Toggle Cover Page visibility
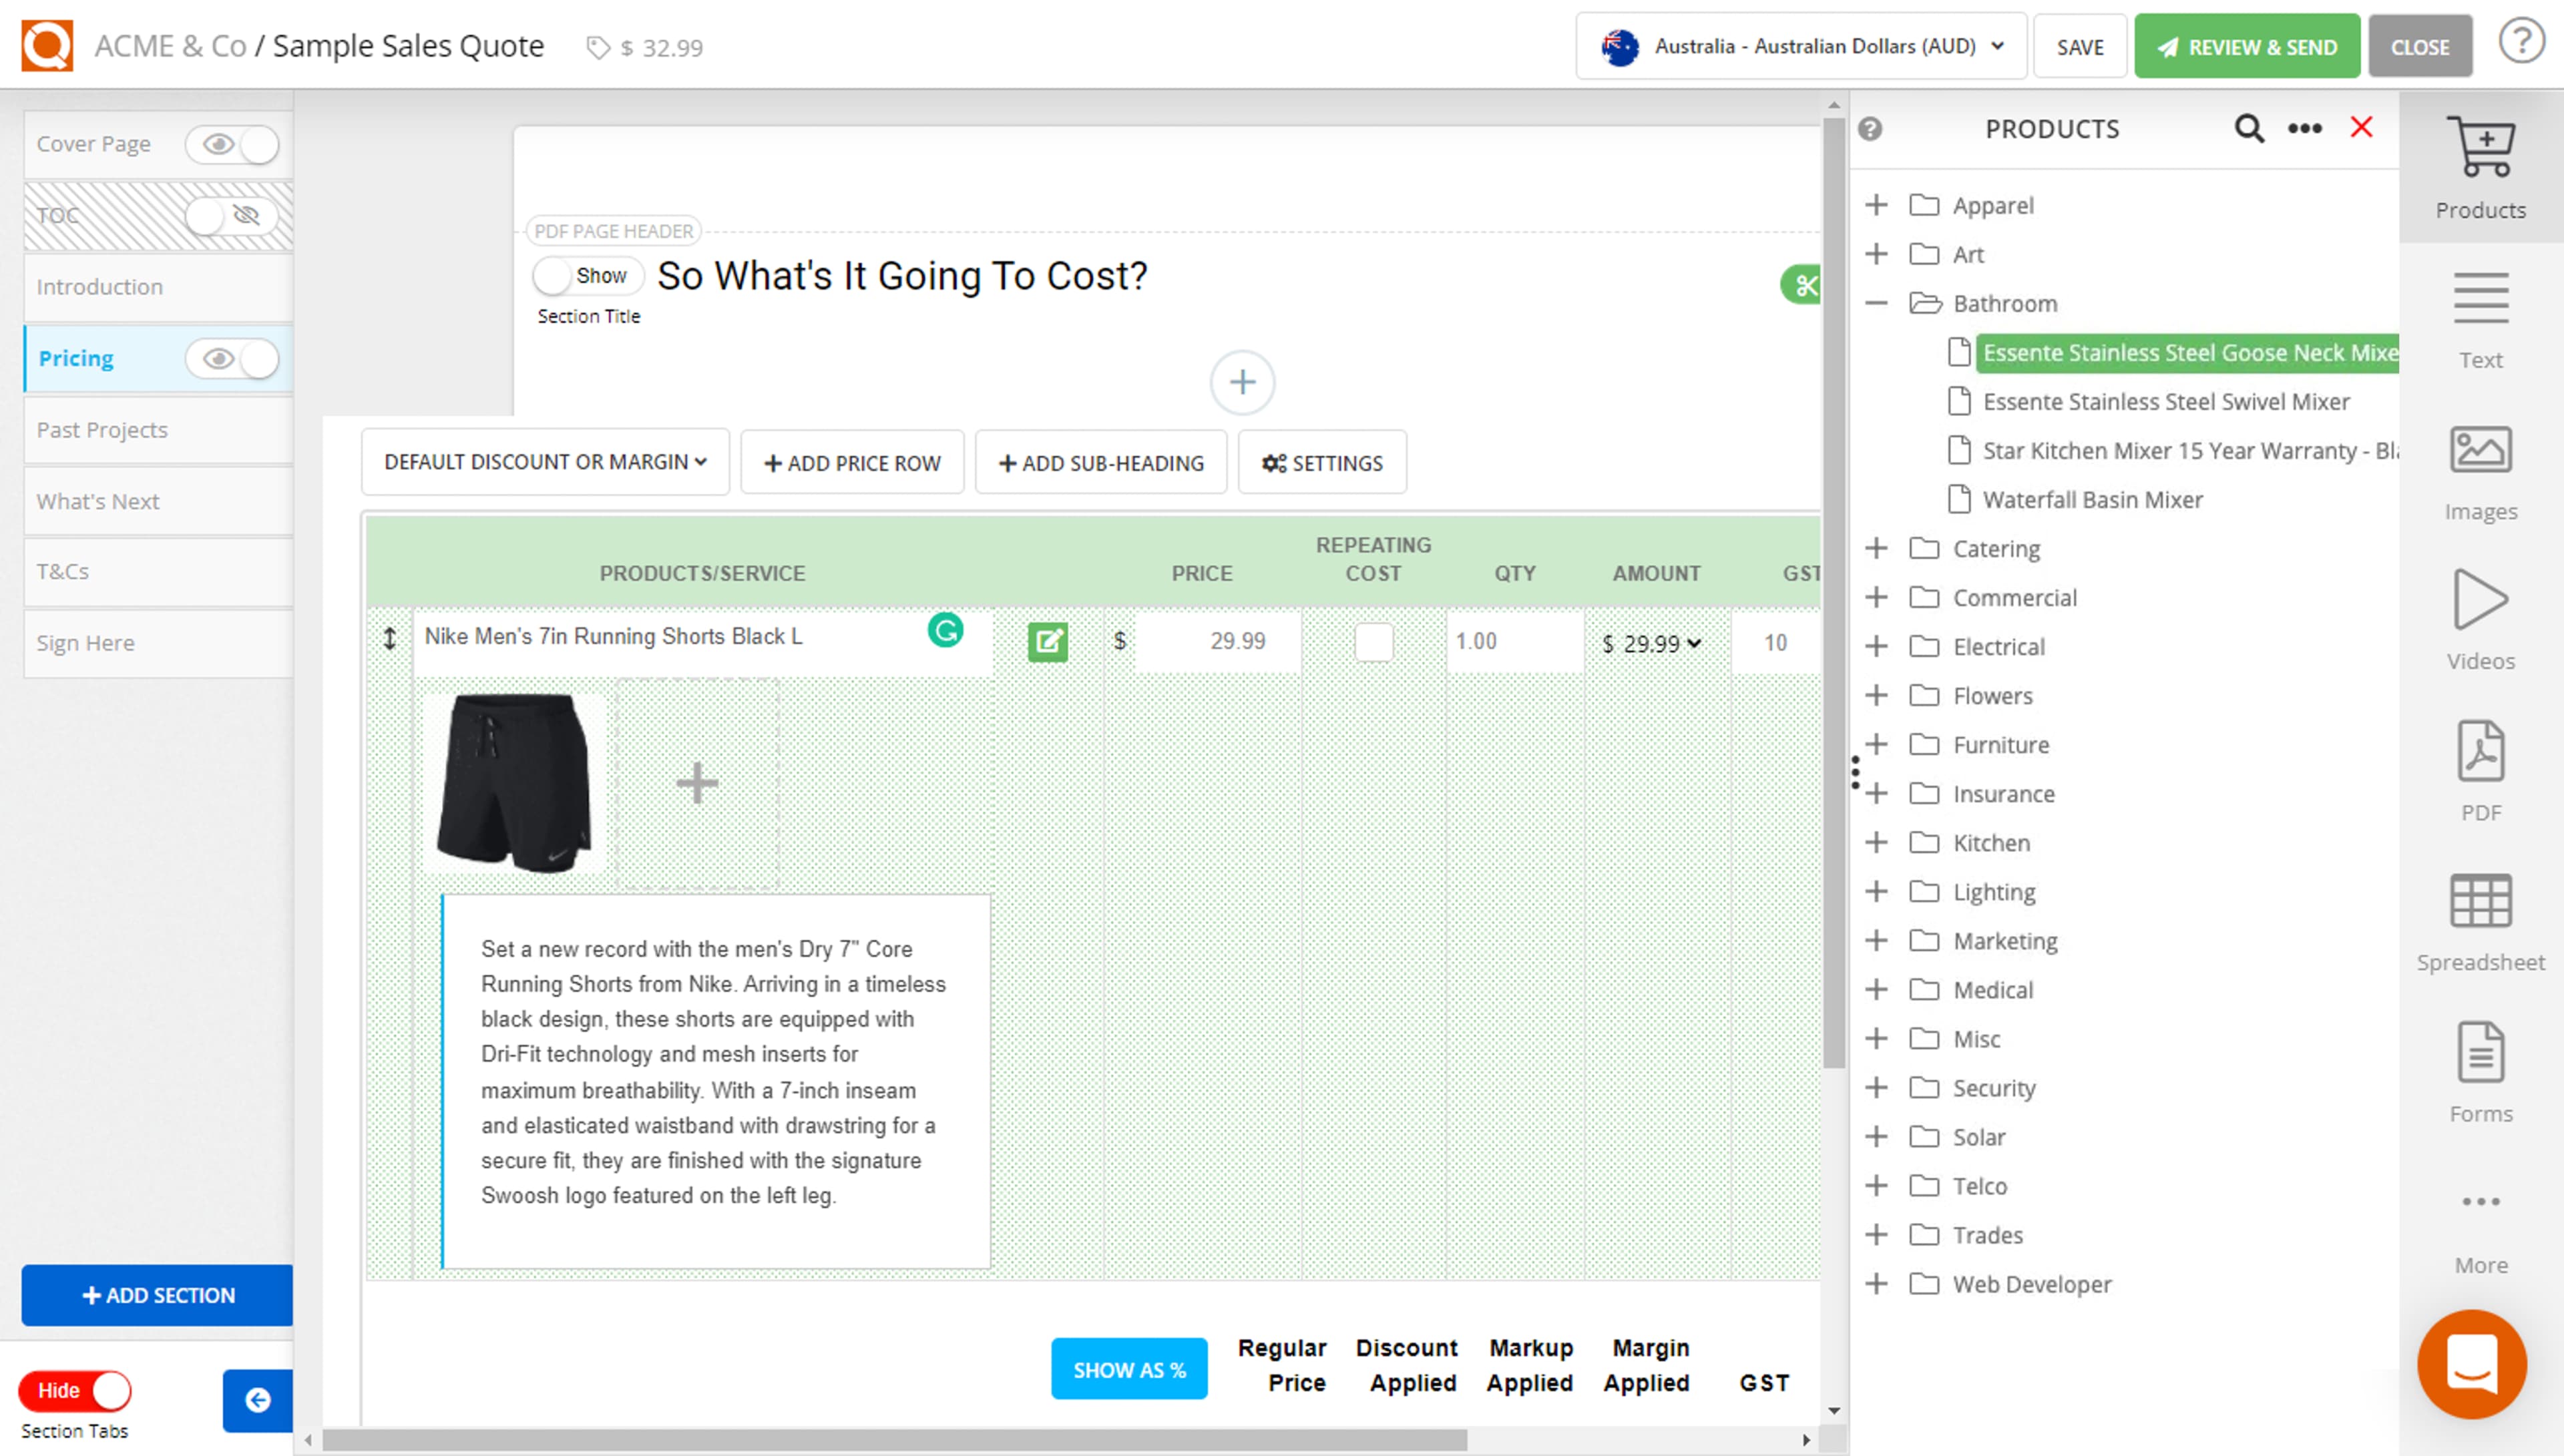Screen dimensions: 2564x1456 pyautogui.click(x=232, y=144)
